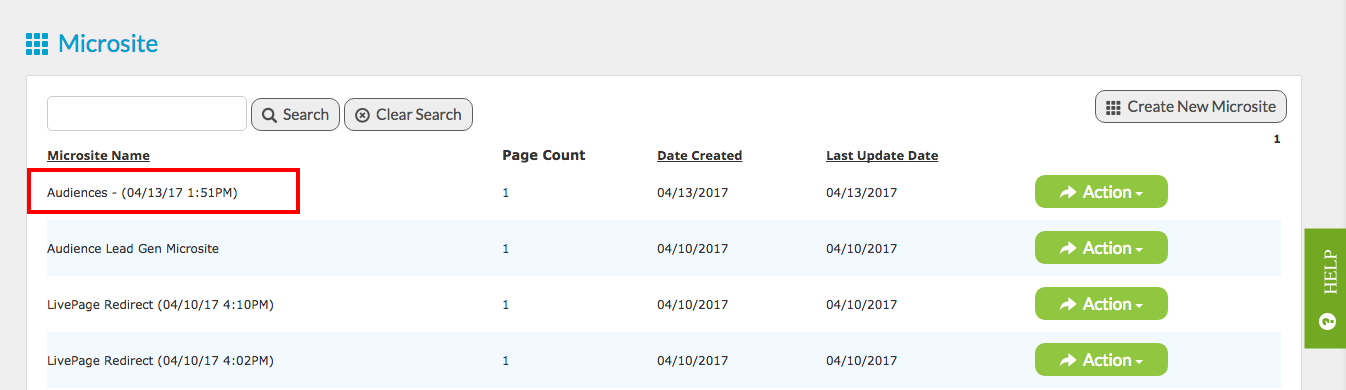1346x390 pixels.
Task: Open the Action dropdown for the Audiences microsite
Action: coord(1101,192)
